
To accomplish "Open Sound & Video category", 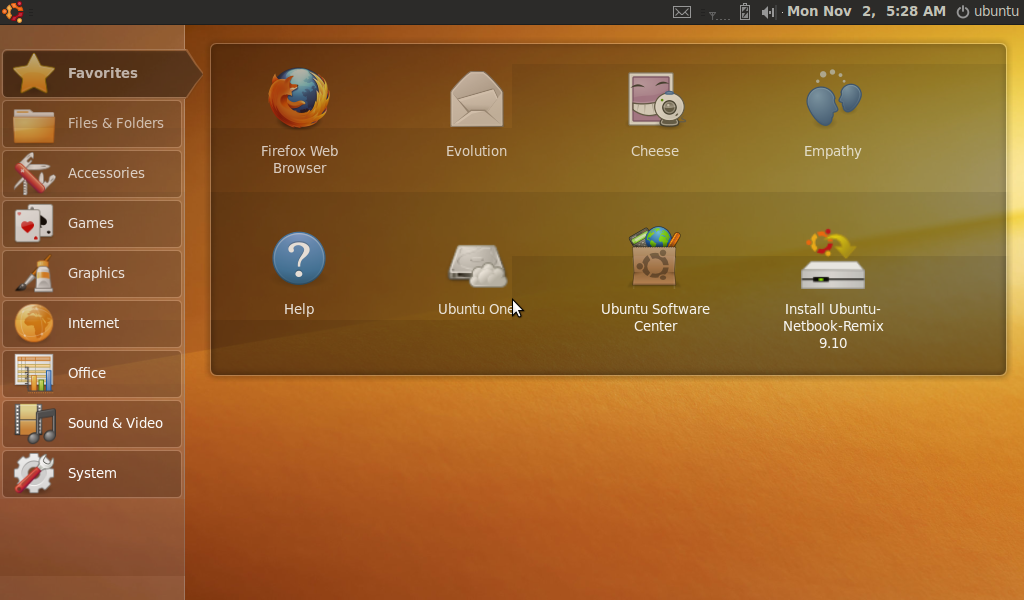I will coord(92,424).
